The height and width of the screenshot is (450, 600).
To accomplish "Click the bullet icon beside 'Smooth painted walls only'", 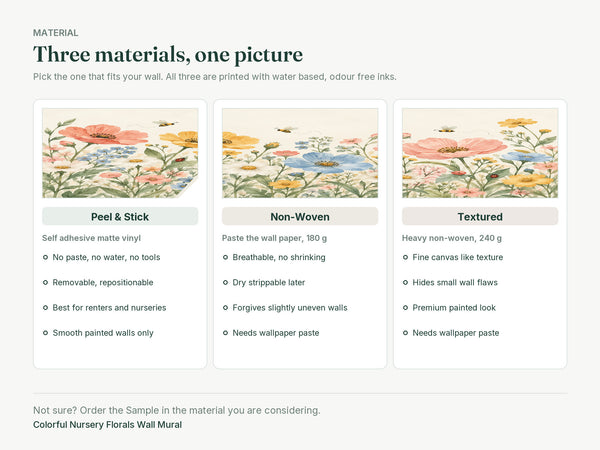I will pyautogui.click(x=46, y=333).
